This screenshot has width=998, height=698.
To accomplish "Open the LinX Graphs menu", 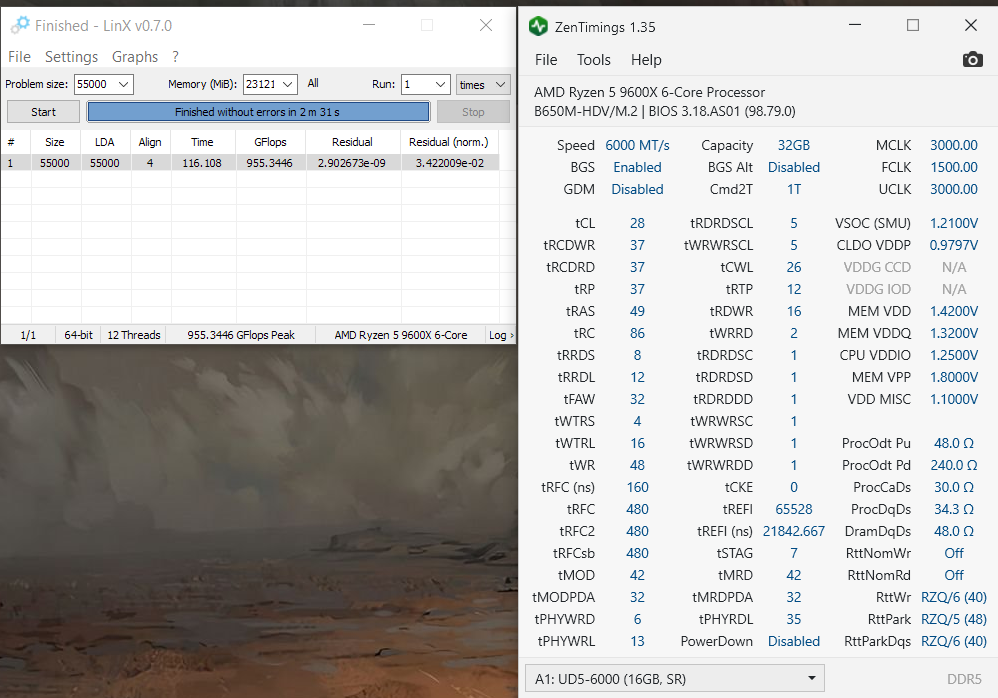I will [135, 57].
